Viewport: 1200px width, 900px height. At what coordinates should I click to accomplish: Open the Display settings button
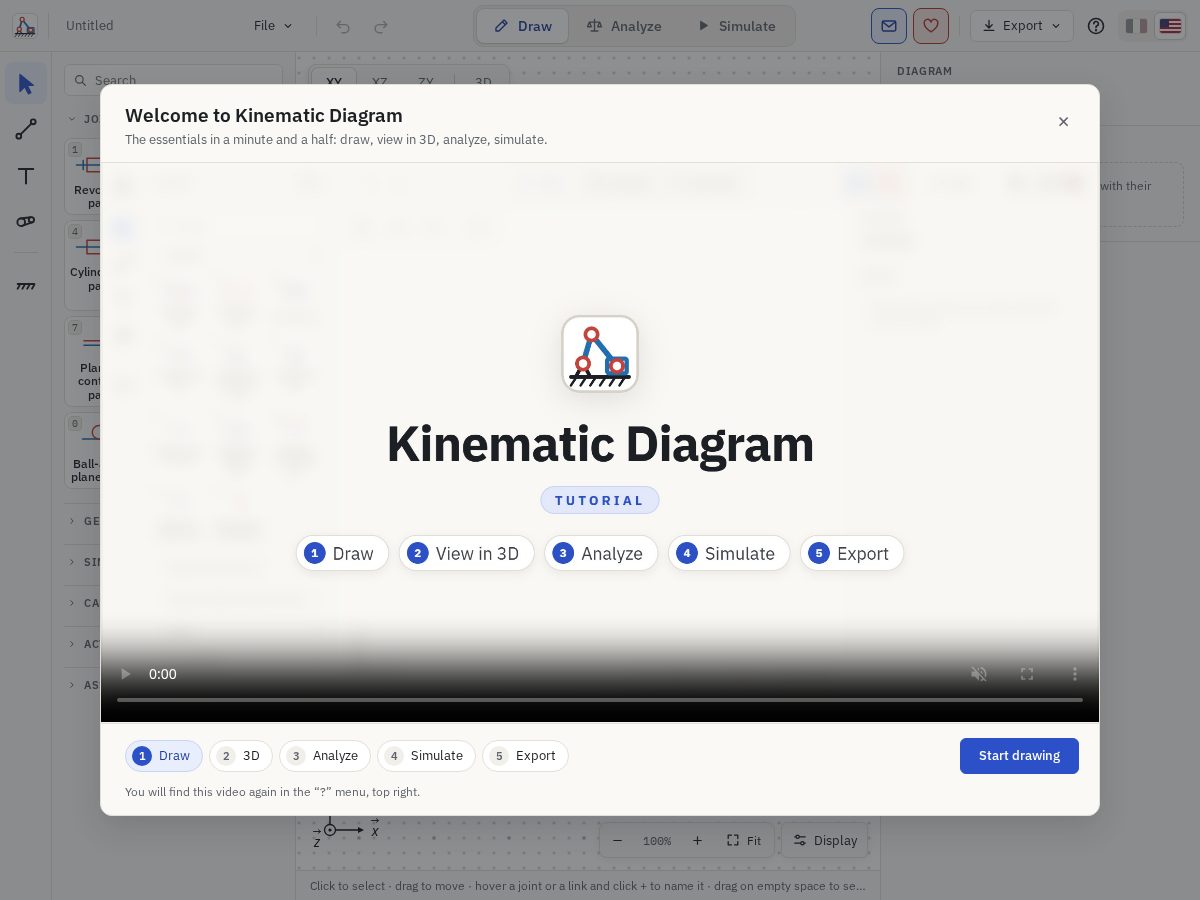tap(826, 841)
